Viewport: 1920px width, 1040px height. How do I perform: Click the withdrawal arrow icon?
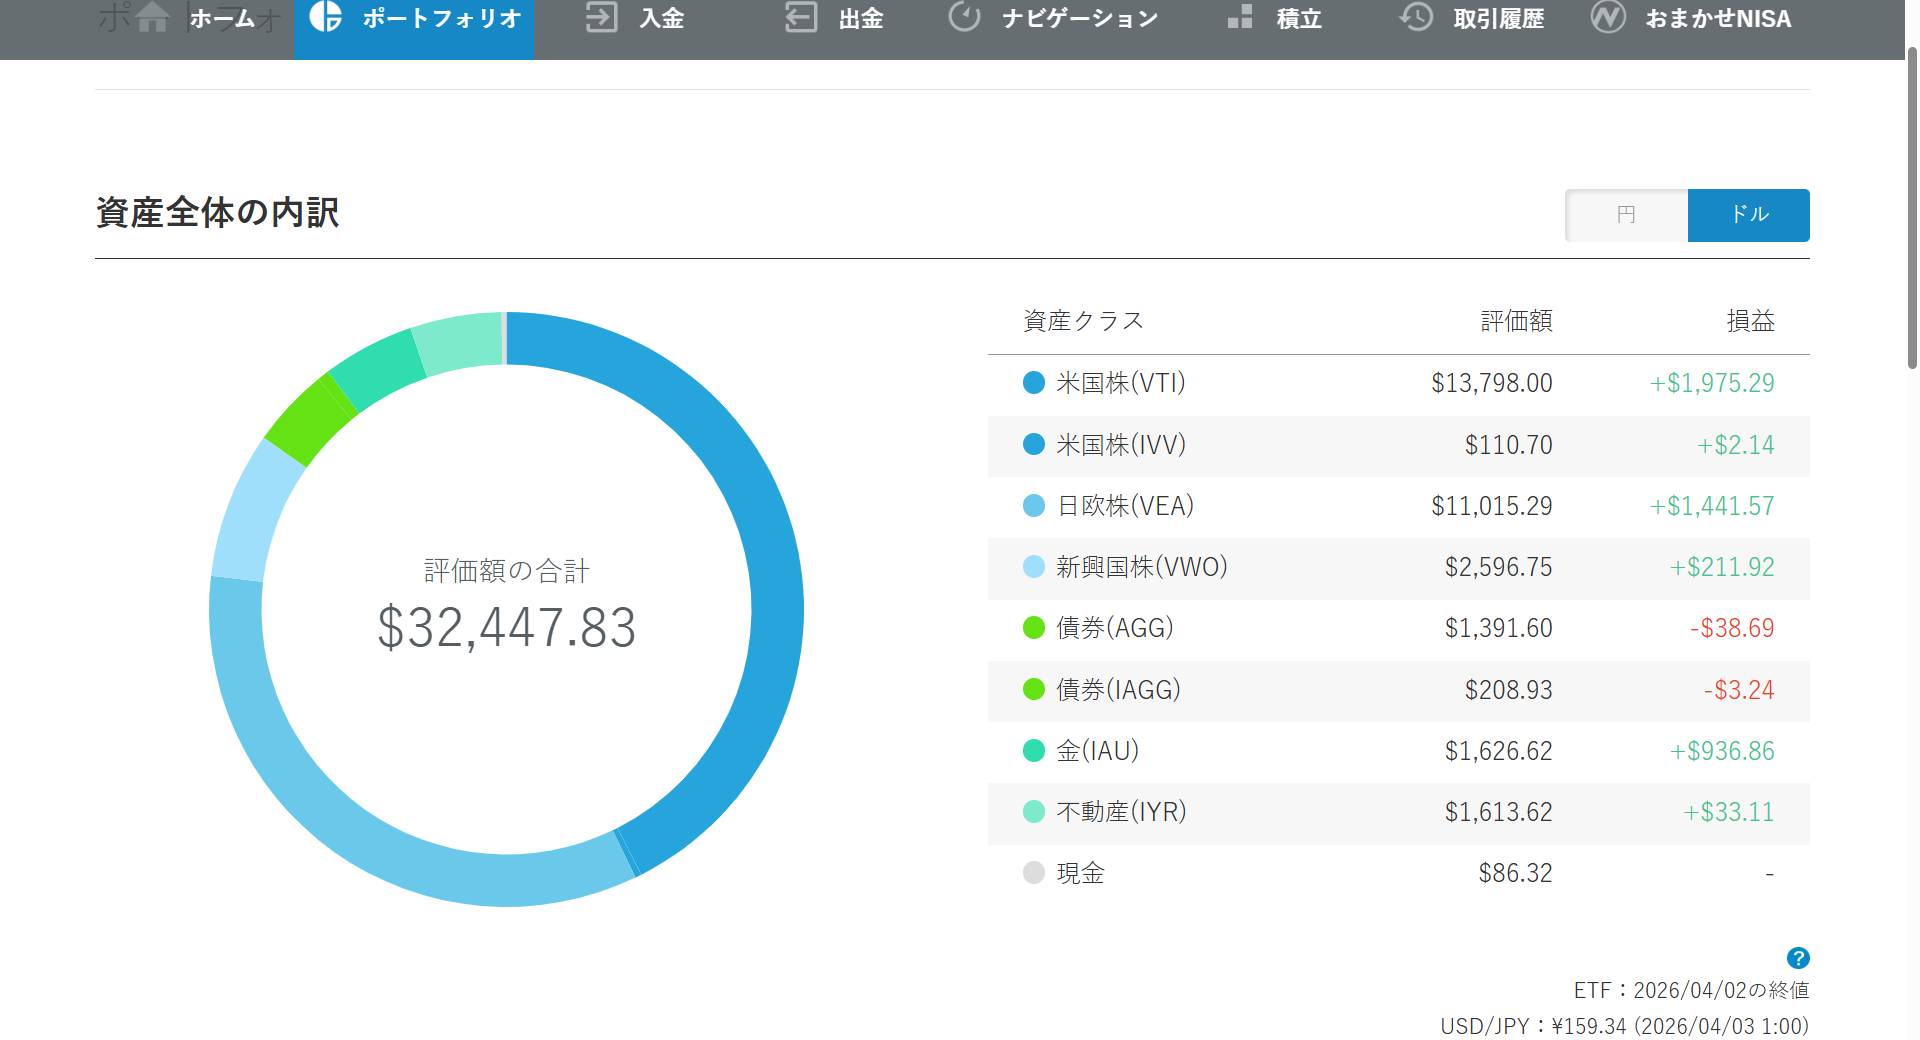(x=801, y=17)
